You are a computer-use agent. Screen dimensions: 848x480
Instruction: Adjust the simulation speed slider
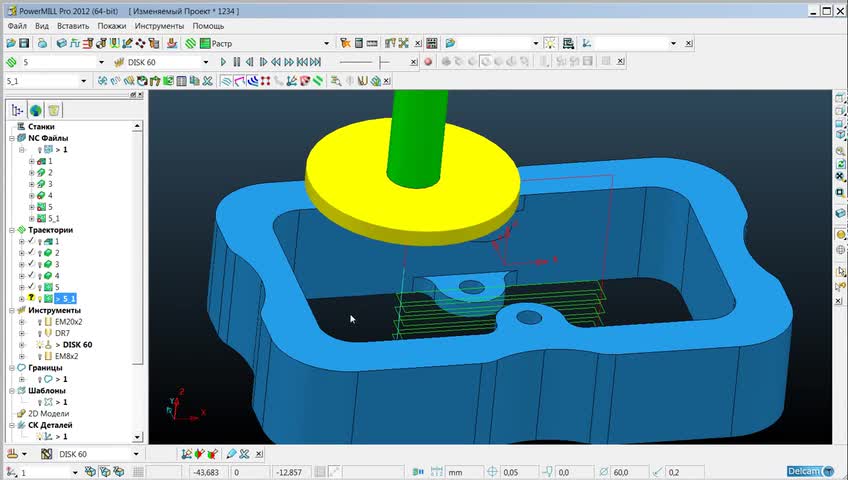[x=382, y=62]
